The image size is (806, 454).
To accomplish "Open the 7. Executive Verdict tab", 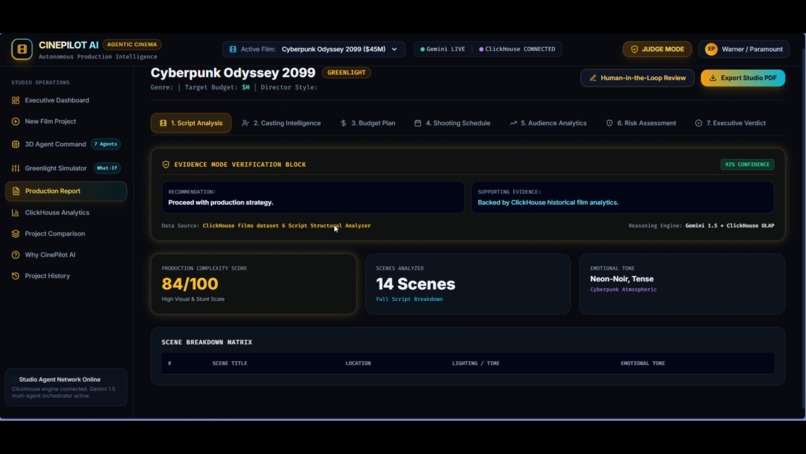I will [x=730, y=123].
